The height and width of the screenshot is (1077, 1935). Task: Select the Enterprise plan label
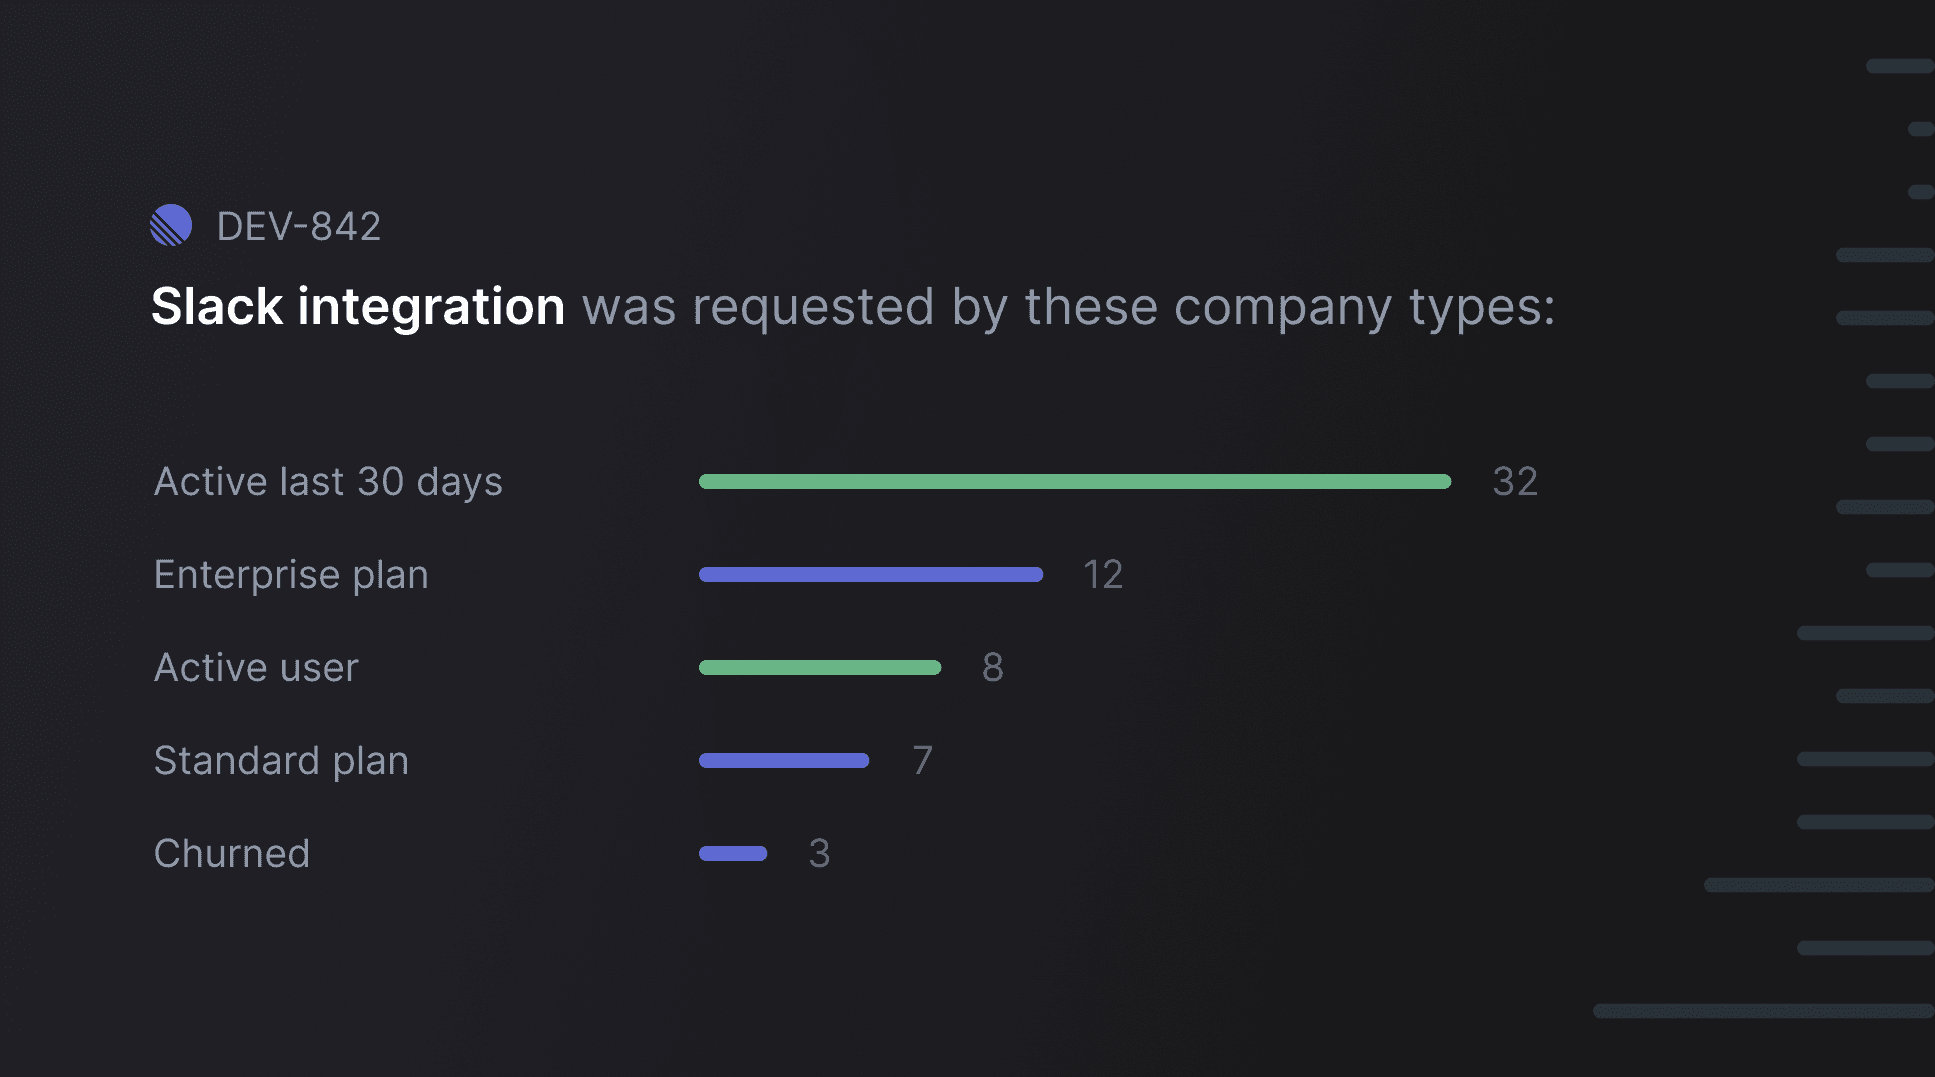pos(291,575)
